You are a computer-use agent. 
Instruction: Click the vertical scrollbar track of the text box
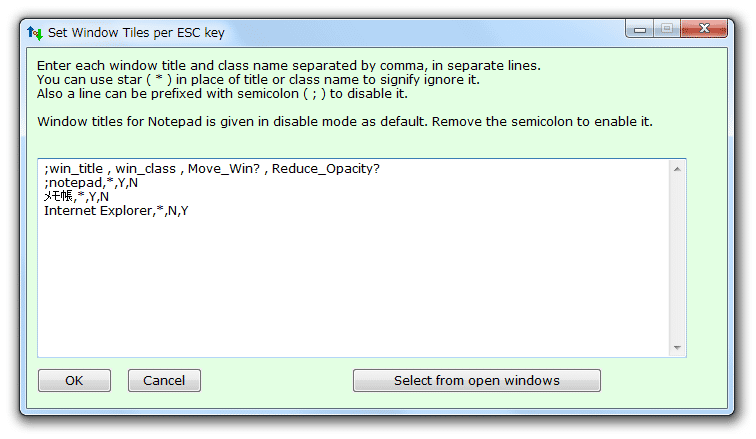click(x=677, y=258)
